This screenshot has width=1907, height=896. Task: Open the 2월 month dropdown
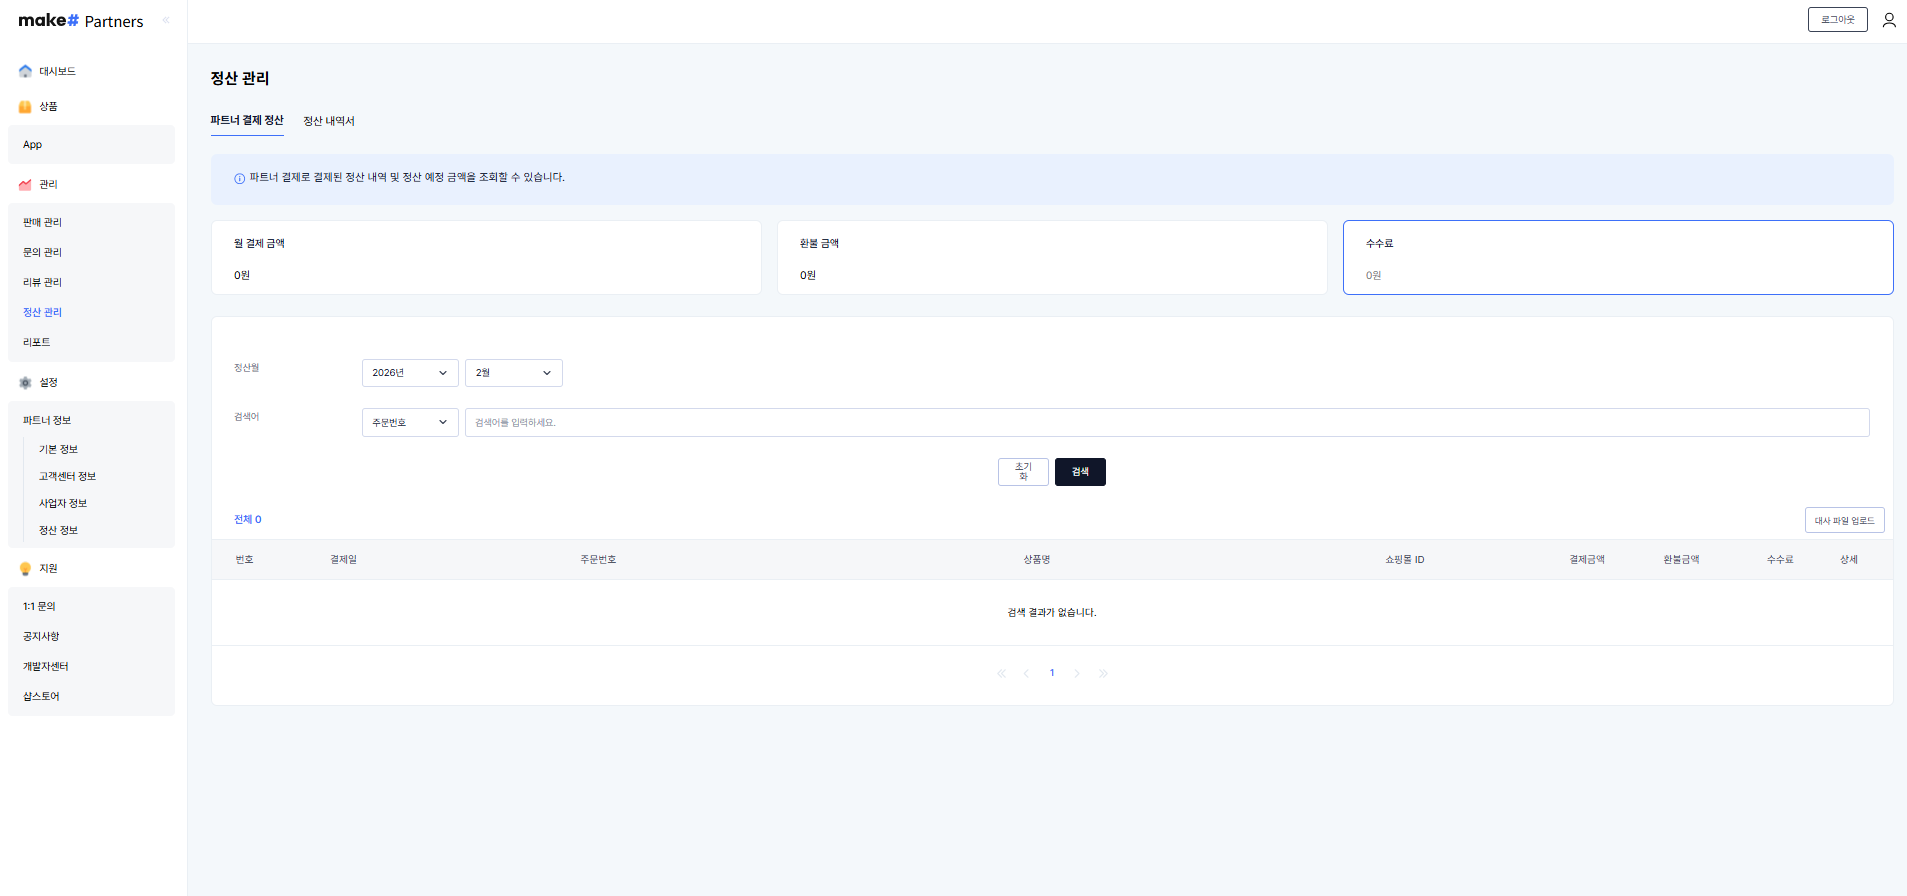tap(513, 373)
